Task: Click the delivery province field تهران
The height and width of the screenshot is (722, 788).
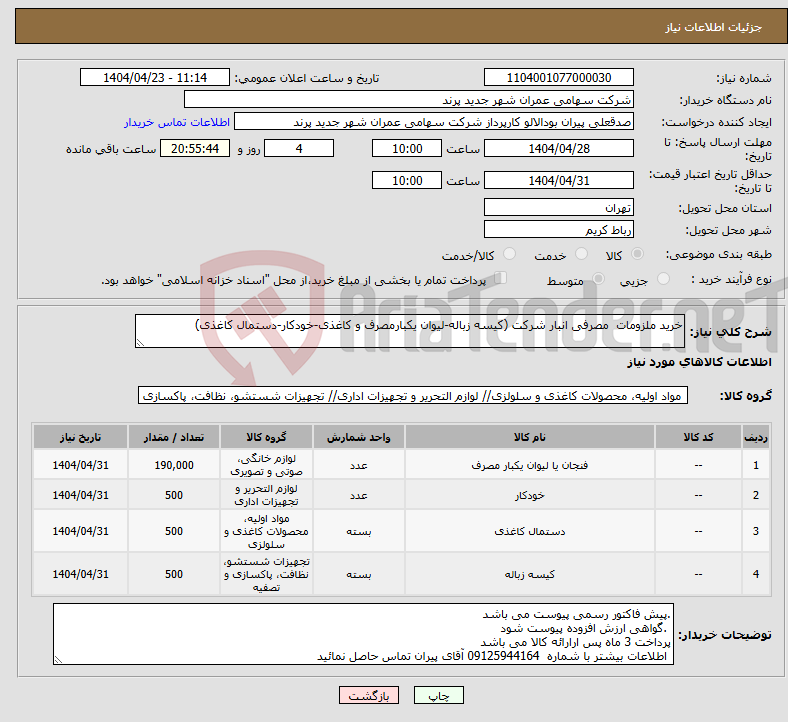Action: (559, 207)
